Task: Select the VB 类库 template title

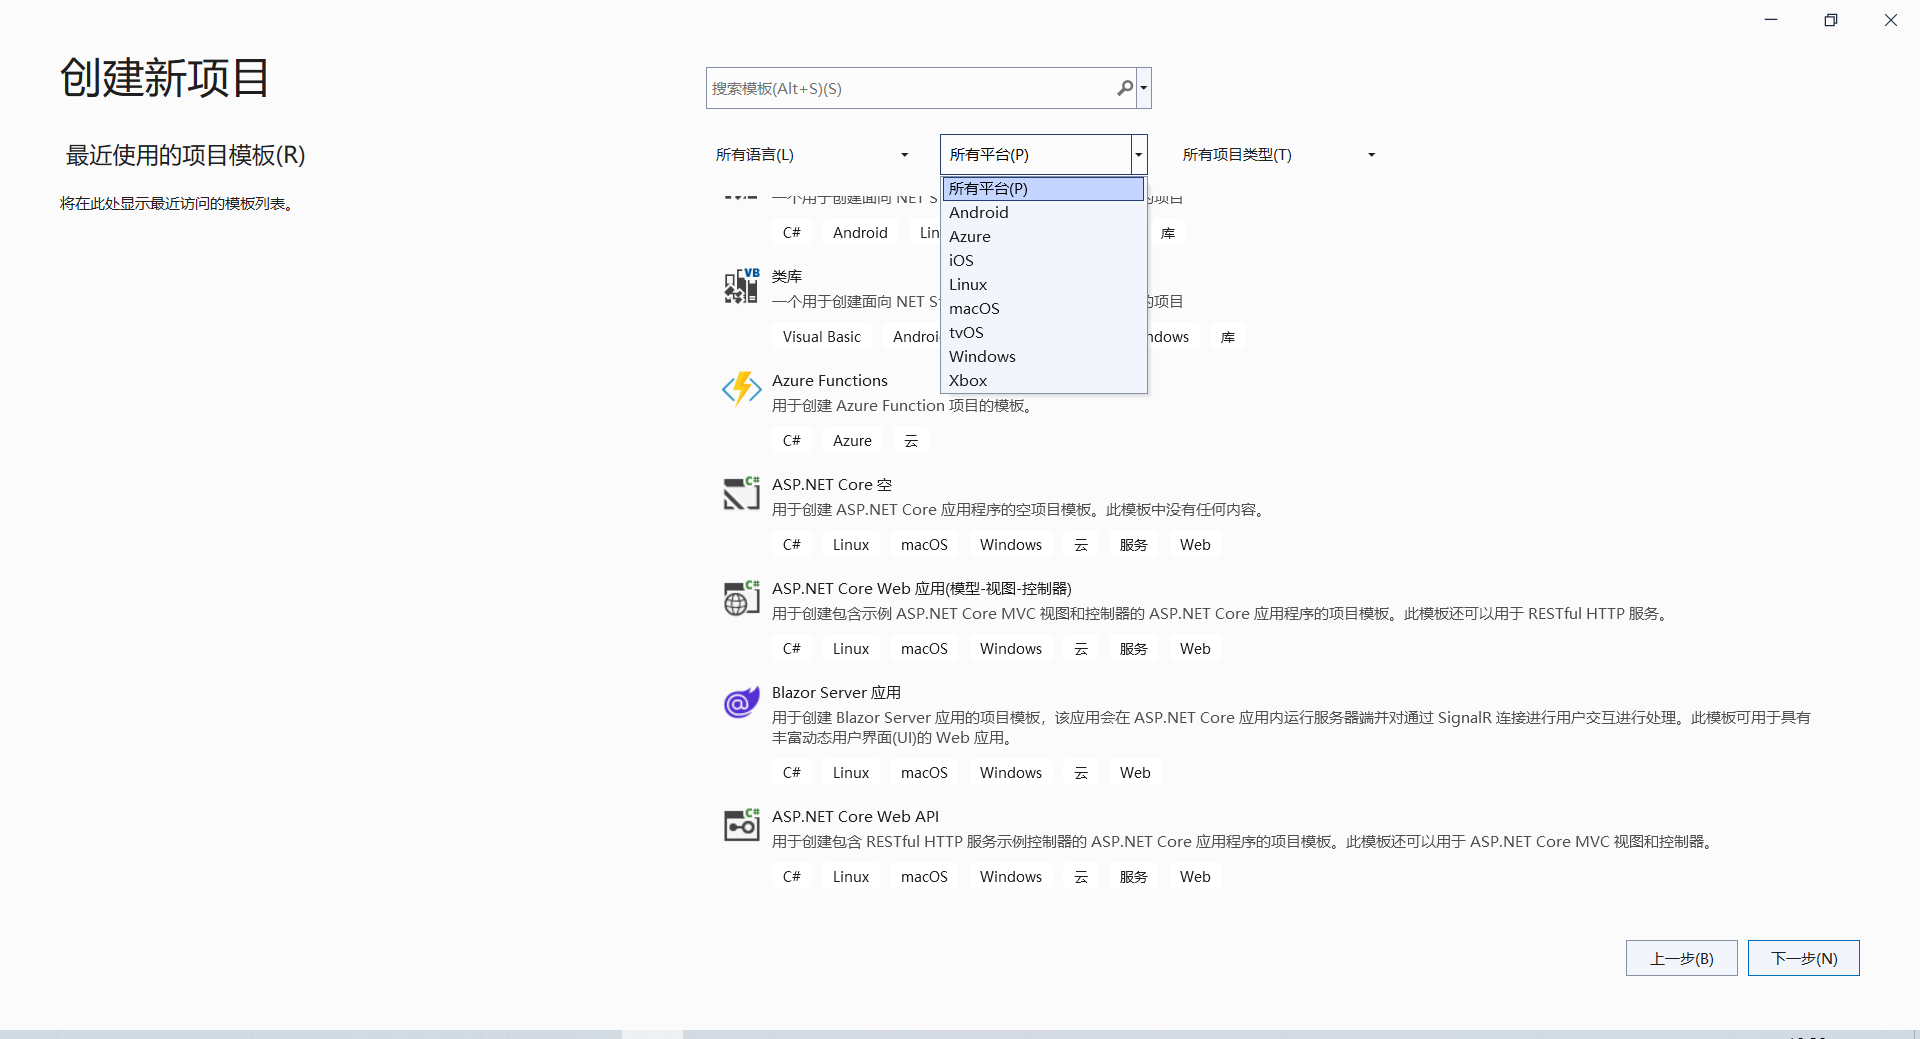Action: point(787,277)
